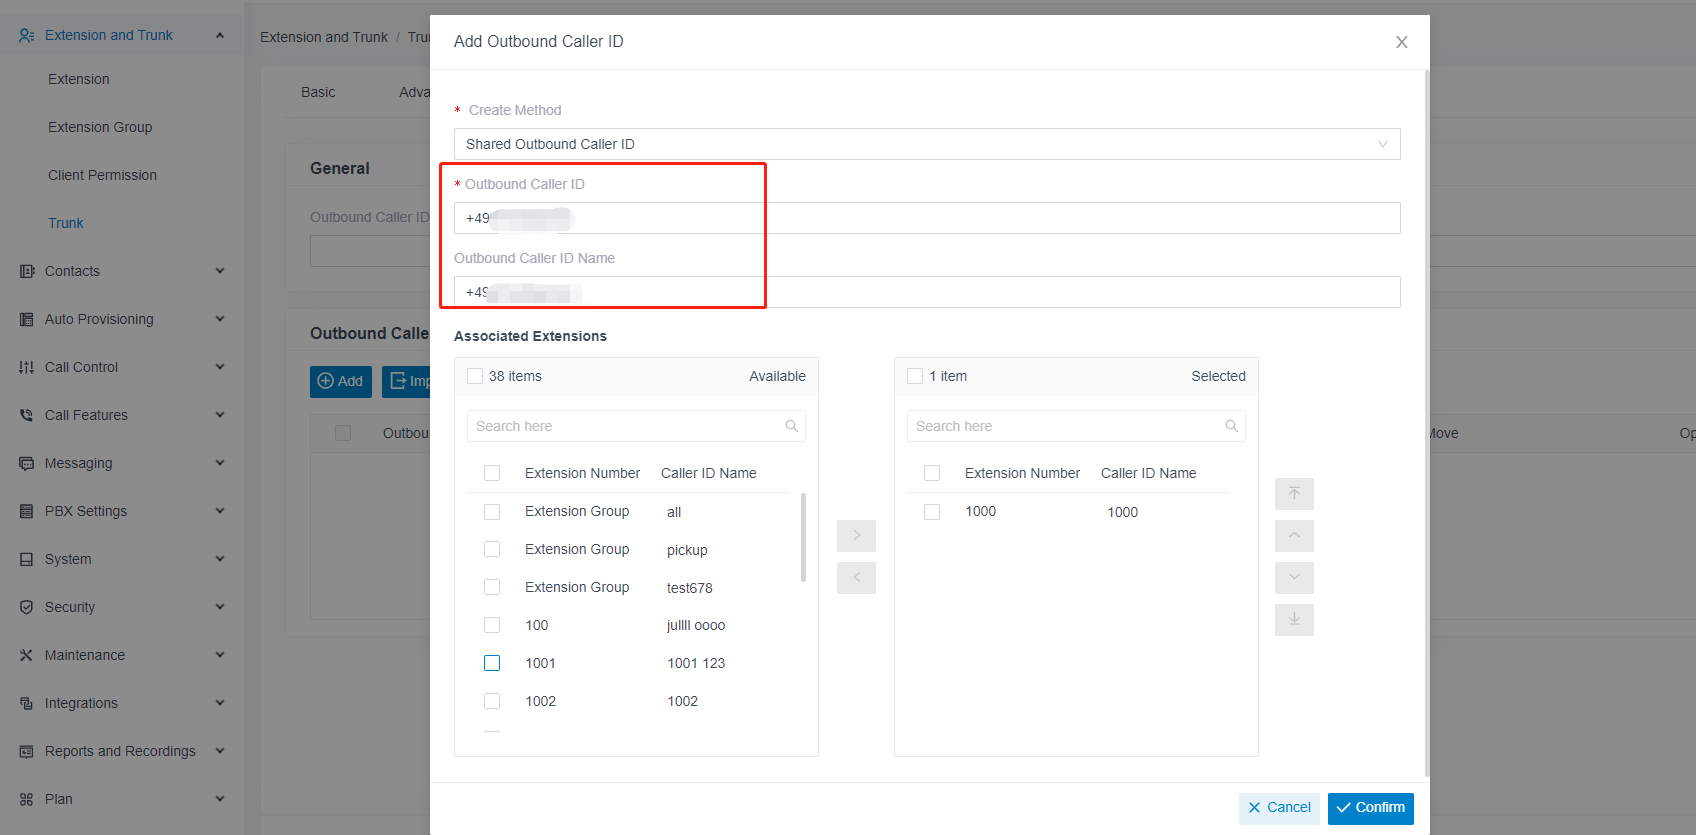The width and height of the screenshot is (1696, 835).
Task: Cancel adding outbound caller ID
Action: tap(1279, 808)
